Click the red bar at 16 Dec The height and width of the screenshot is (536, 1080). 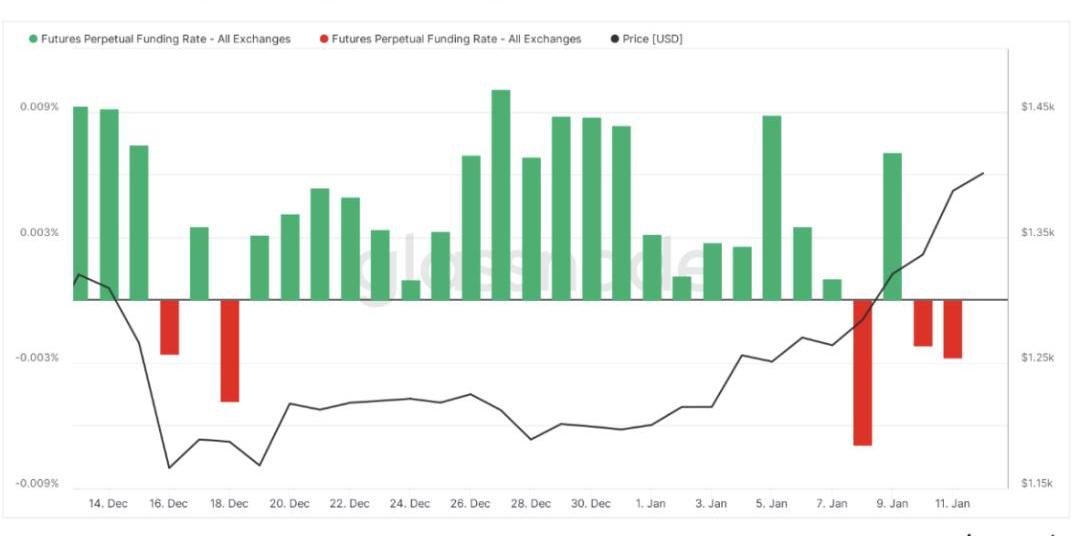169,327
